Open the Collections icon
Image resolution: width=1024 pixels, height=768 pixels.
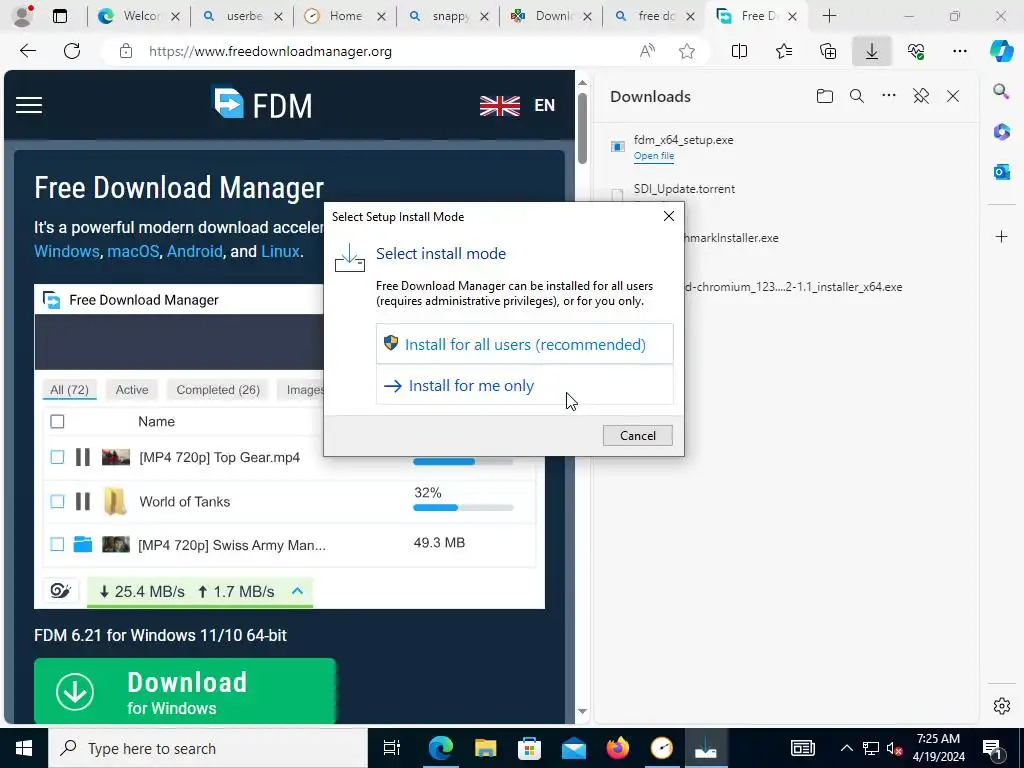[827, 51]
